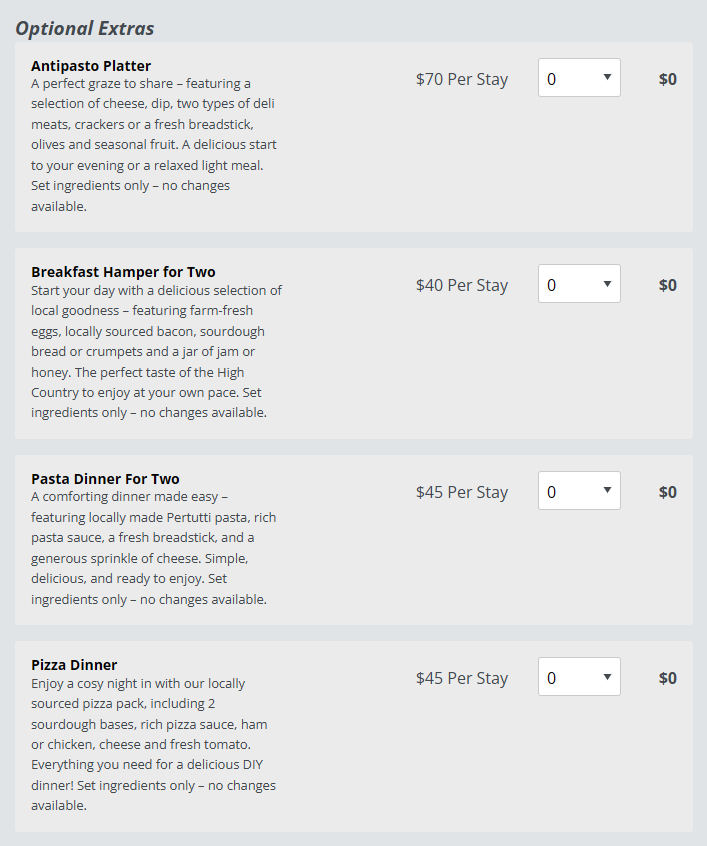Expand the Pizza Dinner quantity dropdown
The image size is (707, 846).
tap(579, 677)
